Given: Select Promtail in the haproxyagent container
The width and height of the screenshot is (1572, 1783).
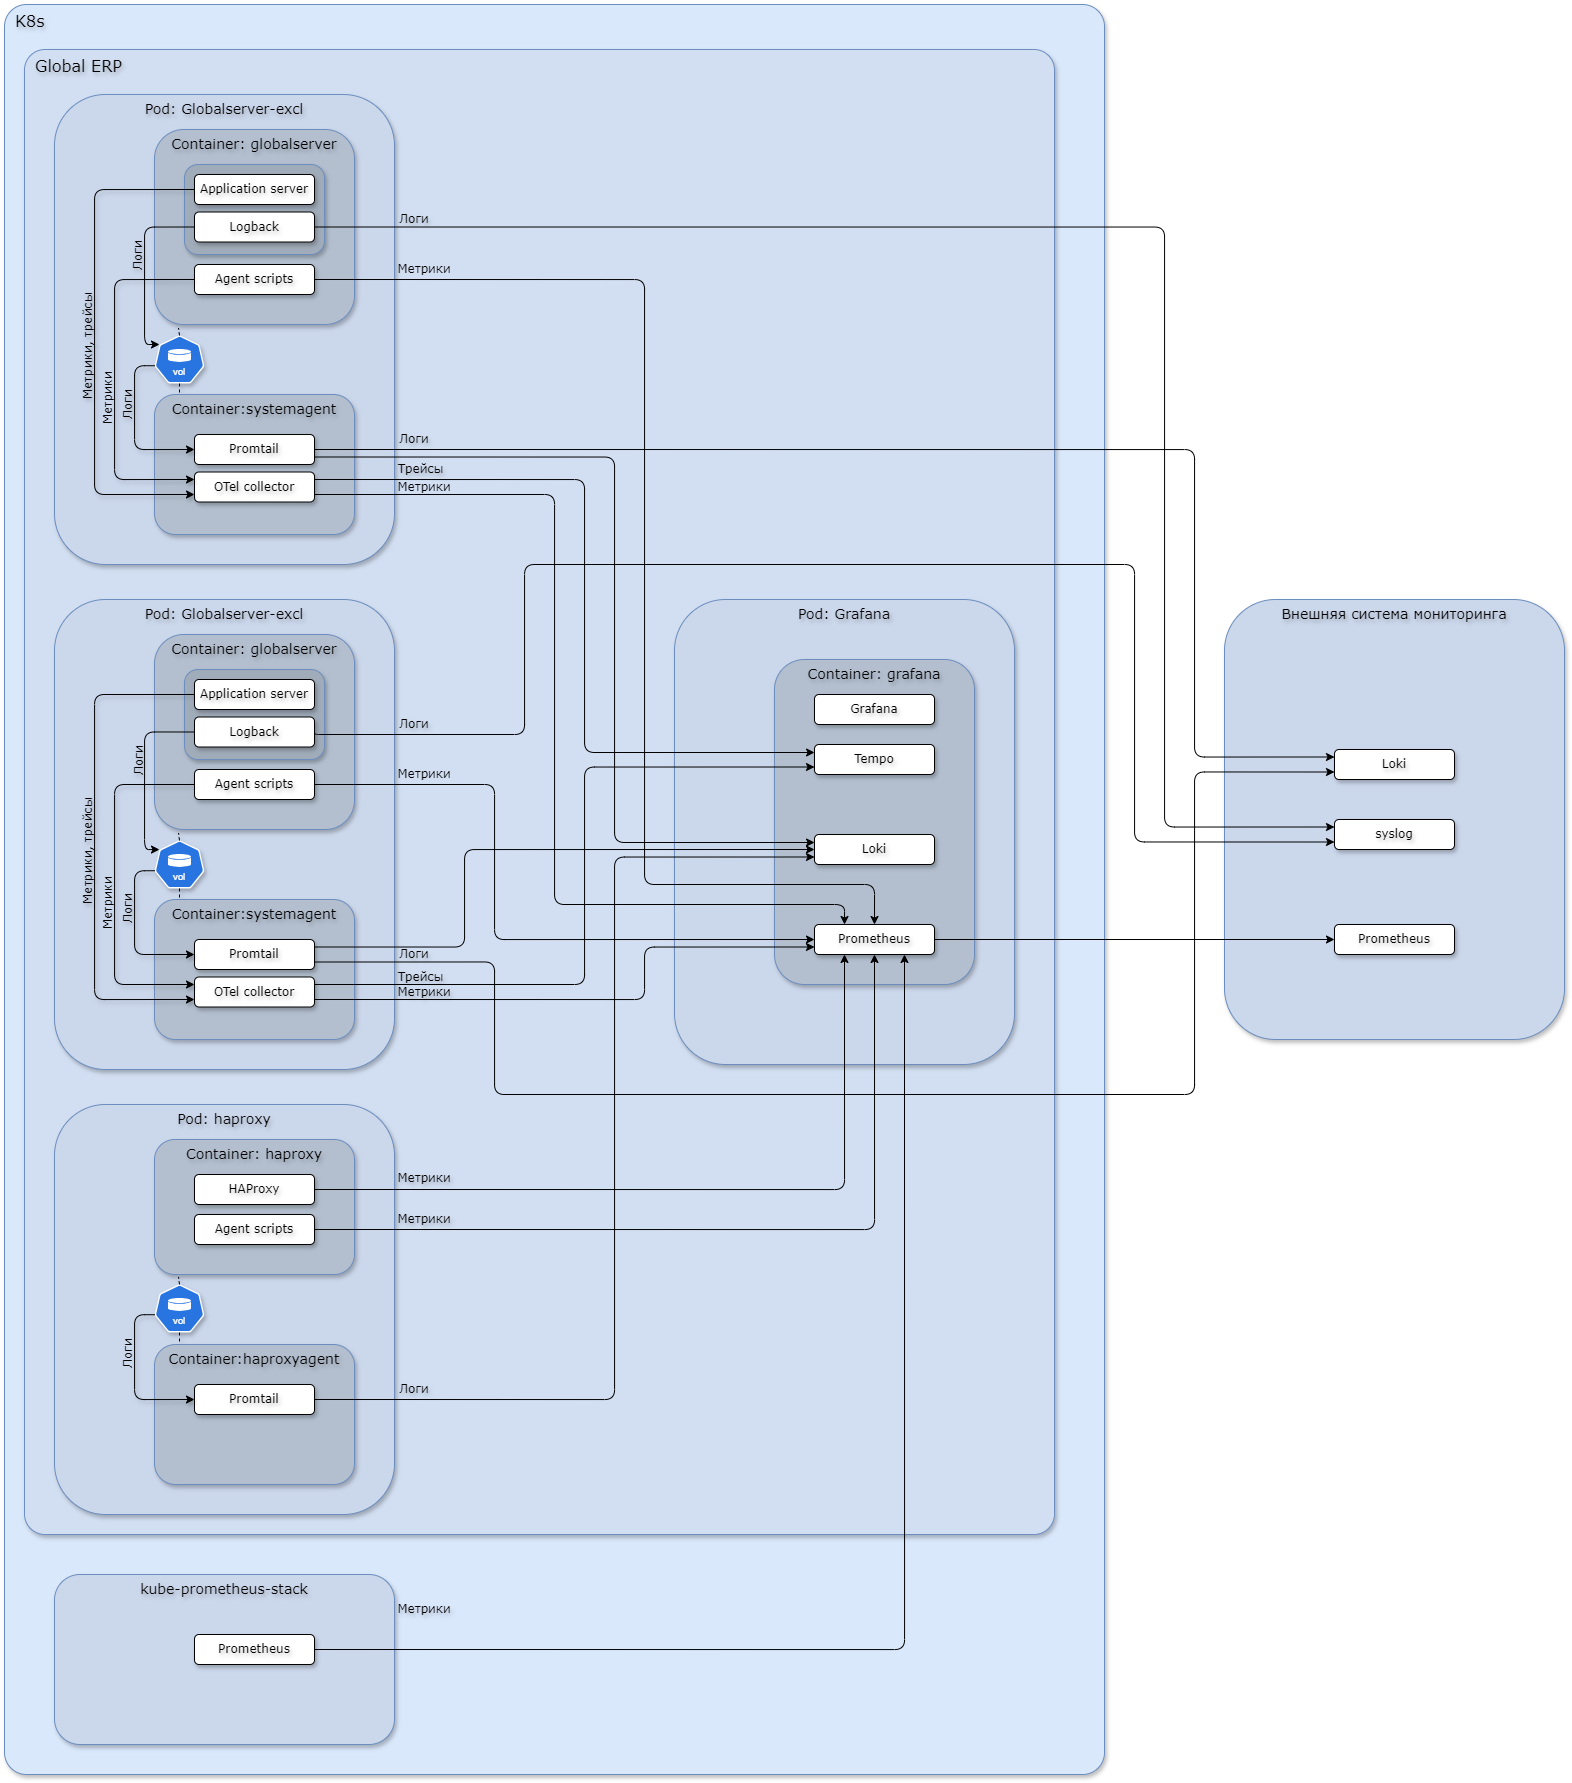Looking at the screenshot, I should click(x=254, y=1399).
